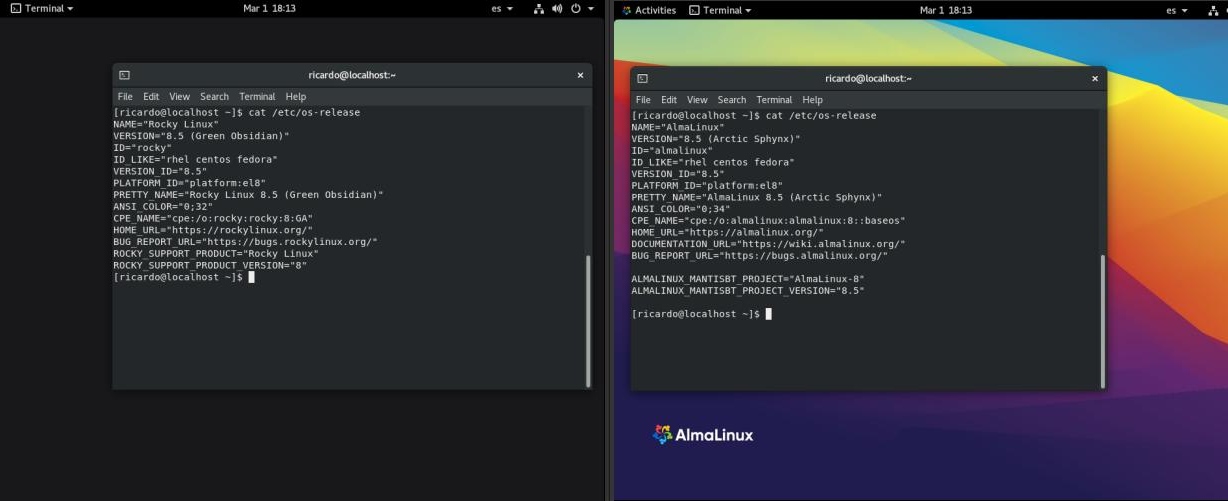Click NAME="Rocky Linux" line in terminal
Screen dimensions: 1228x501
[166, 124]
